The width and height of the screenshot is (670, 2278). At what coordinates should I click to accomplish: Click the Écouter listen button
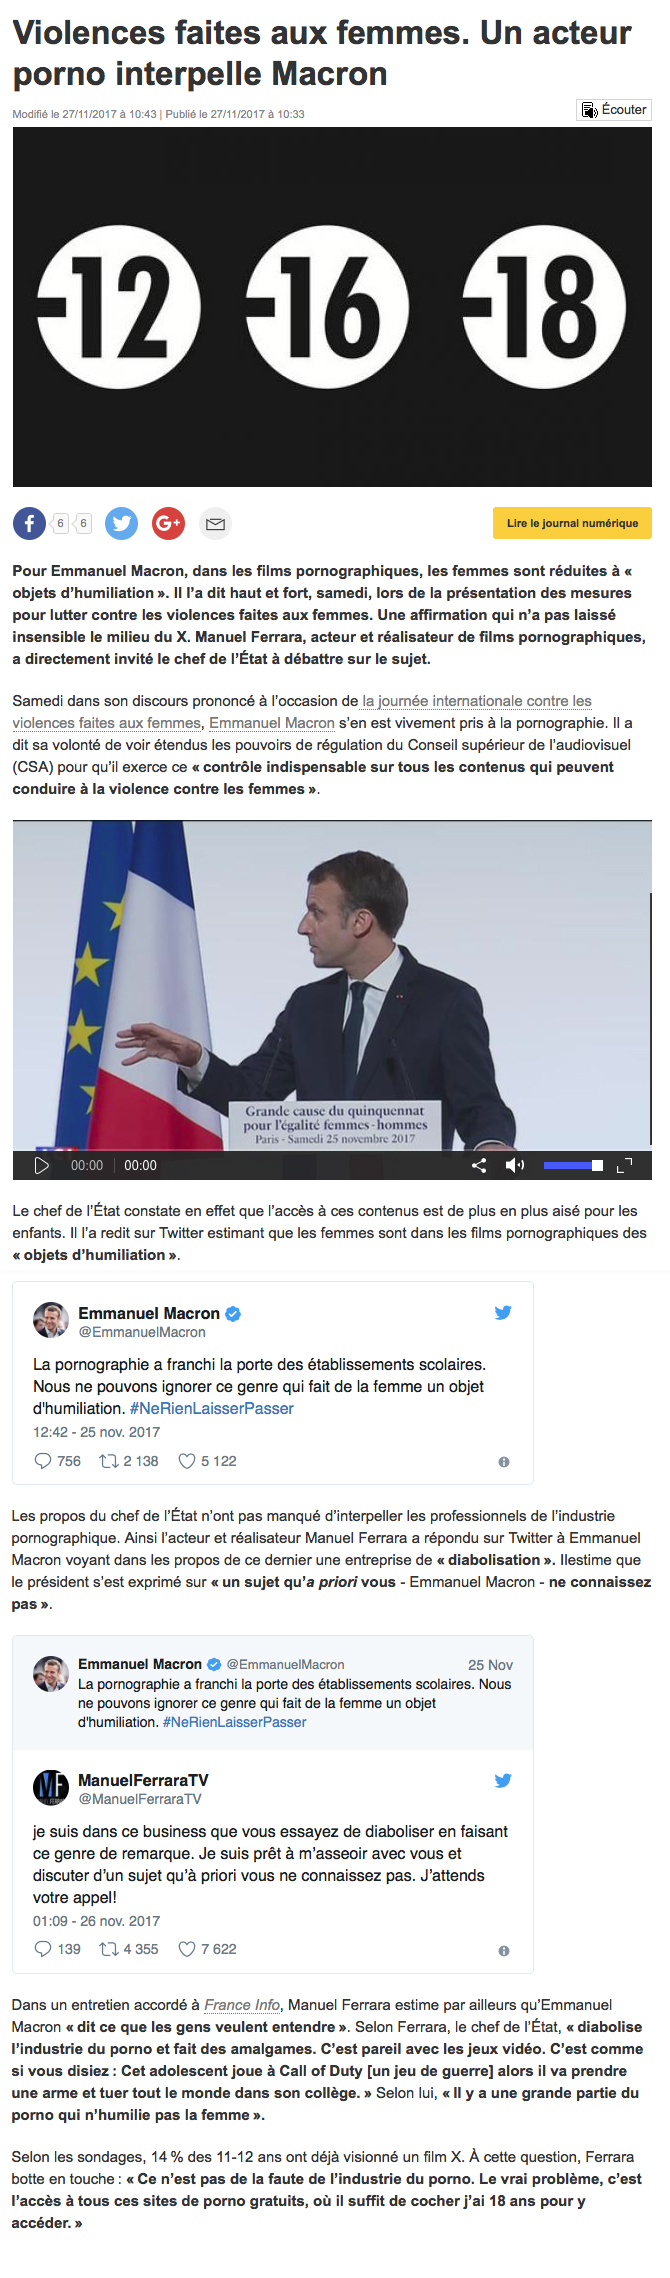614,110
